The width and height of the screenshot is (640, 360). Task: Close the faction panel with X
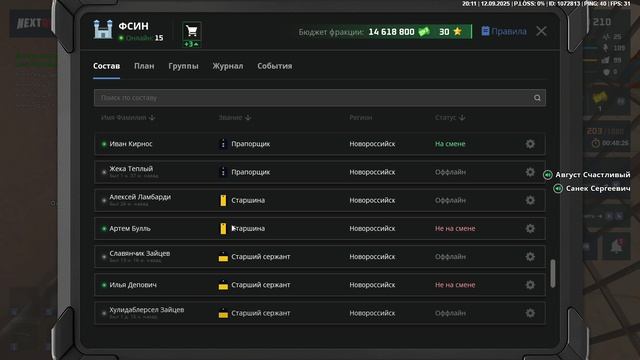[x=541, y=31]
